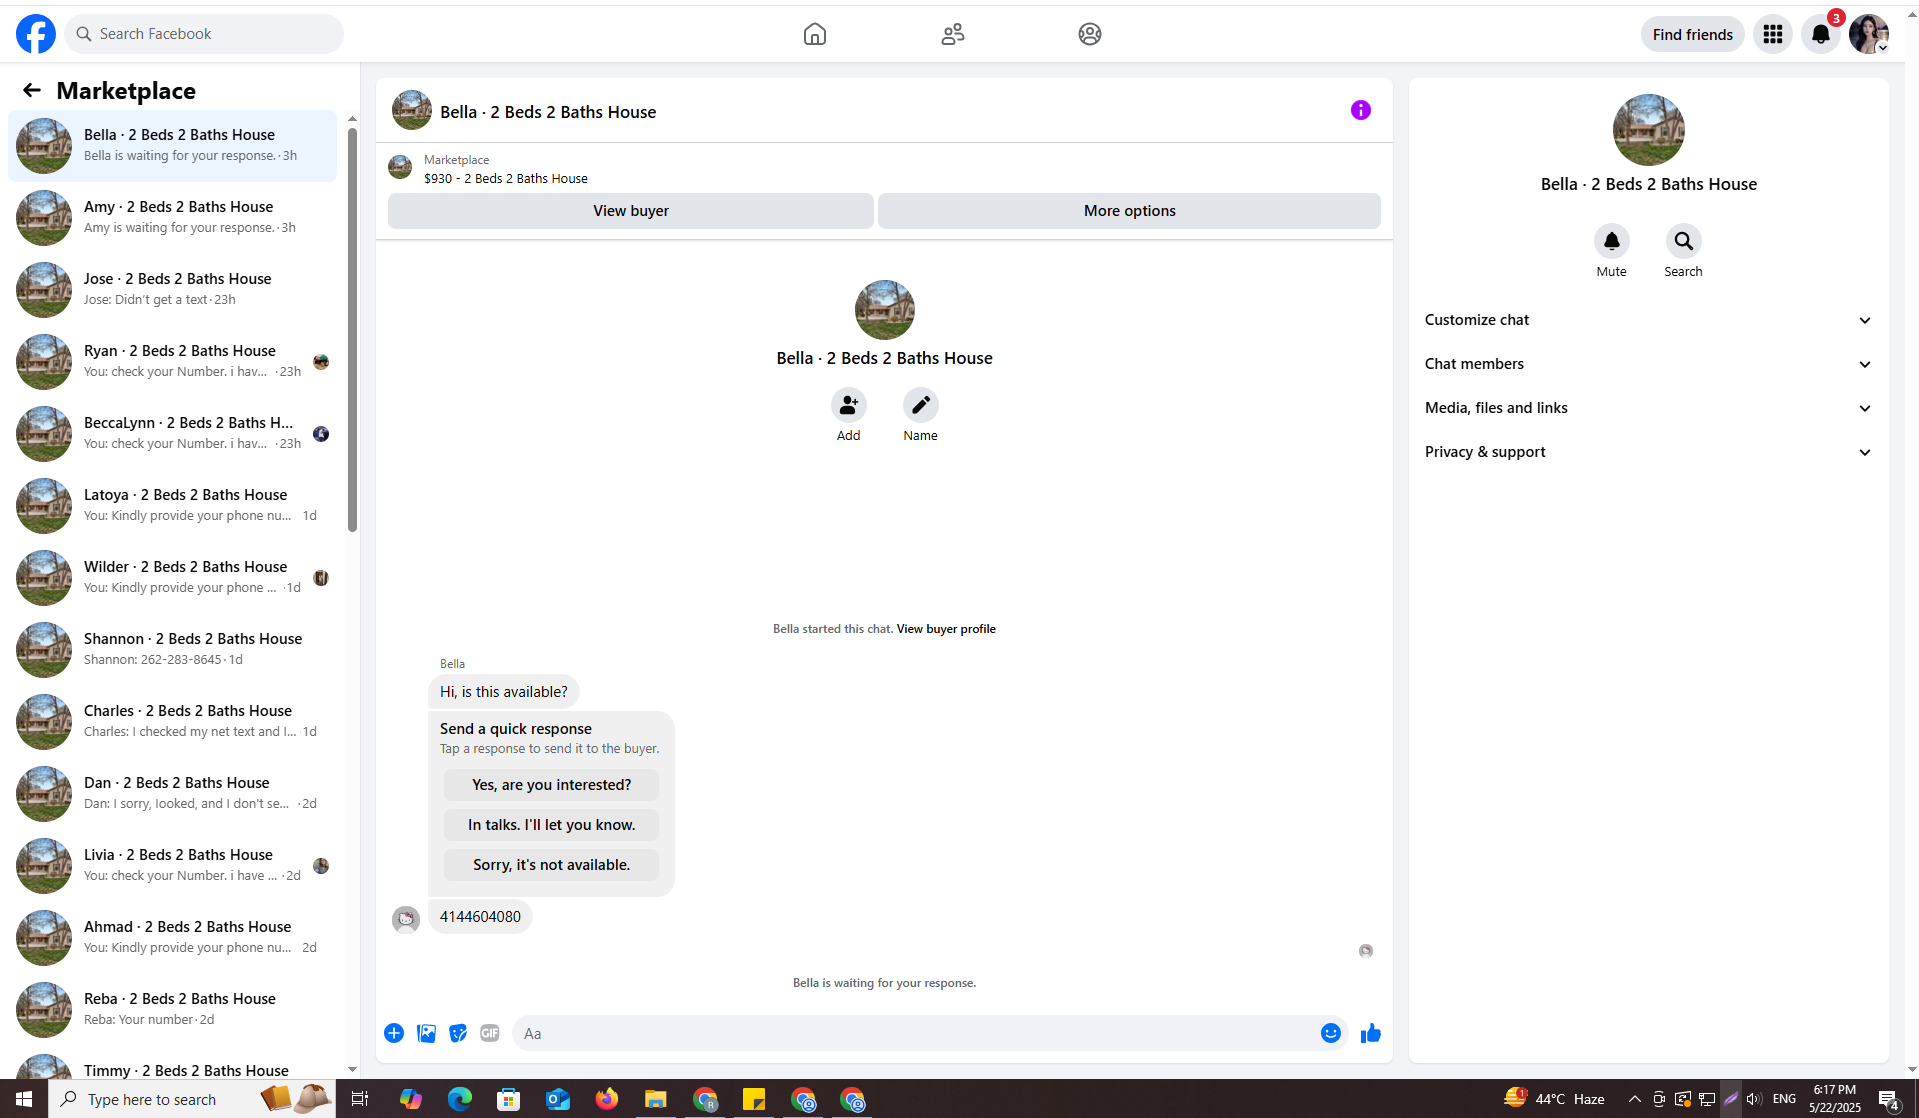Expand Chat members section
Screen dimensions: 1919x1118
(x=1648, y=364)
